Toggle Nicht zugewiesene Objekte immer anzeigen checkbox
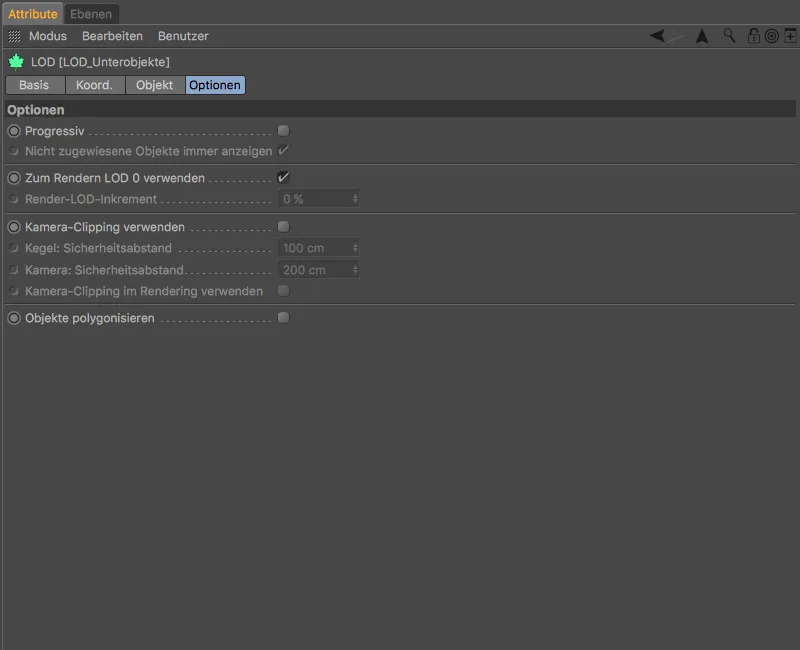Image resolution: width=800 pixels, height=650 pixels. click(284, 151)
